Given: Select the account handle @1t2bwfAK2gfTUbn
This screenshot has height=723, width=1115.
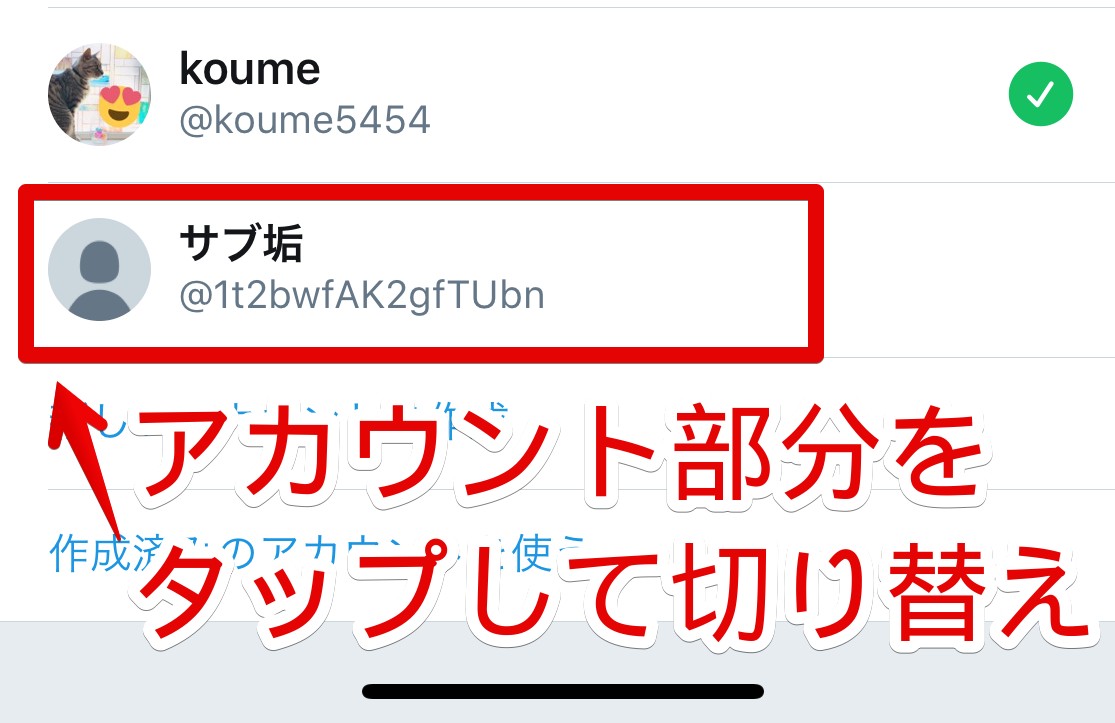Looking at the screenshot, I should [x=362, y=295].
